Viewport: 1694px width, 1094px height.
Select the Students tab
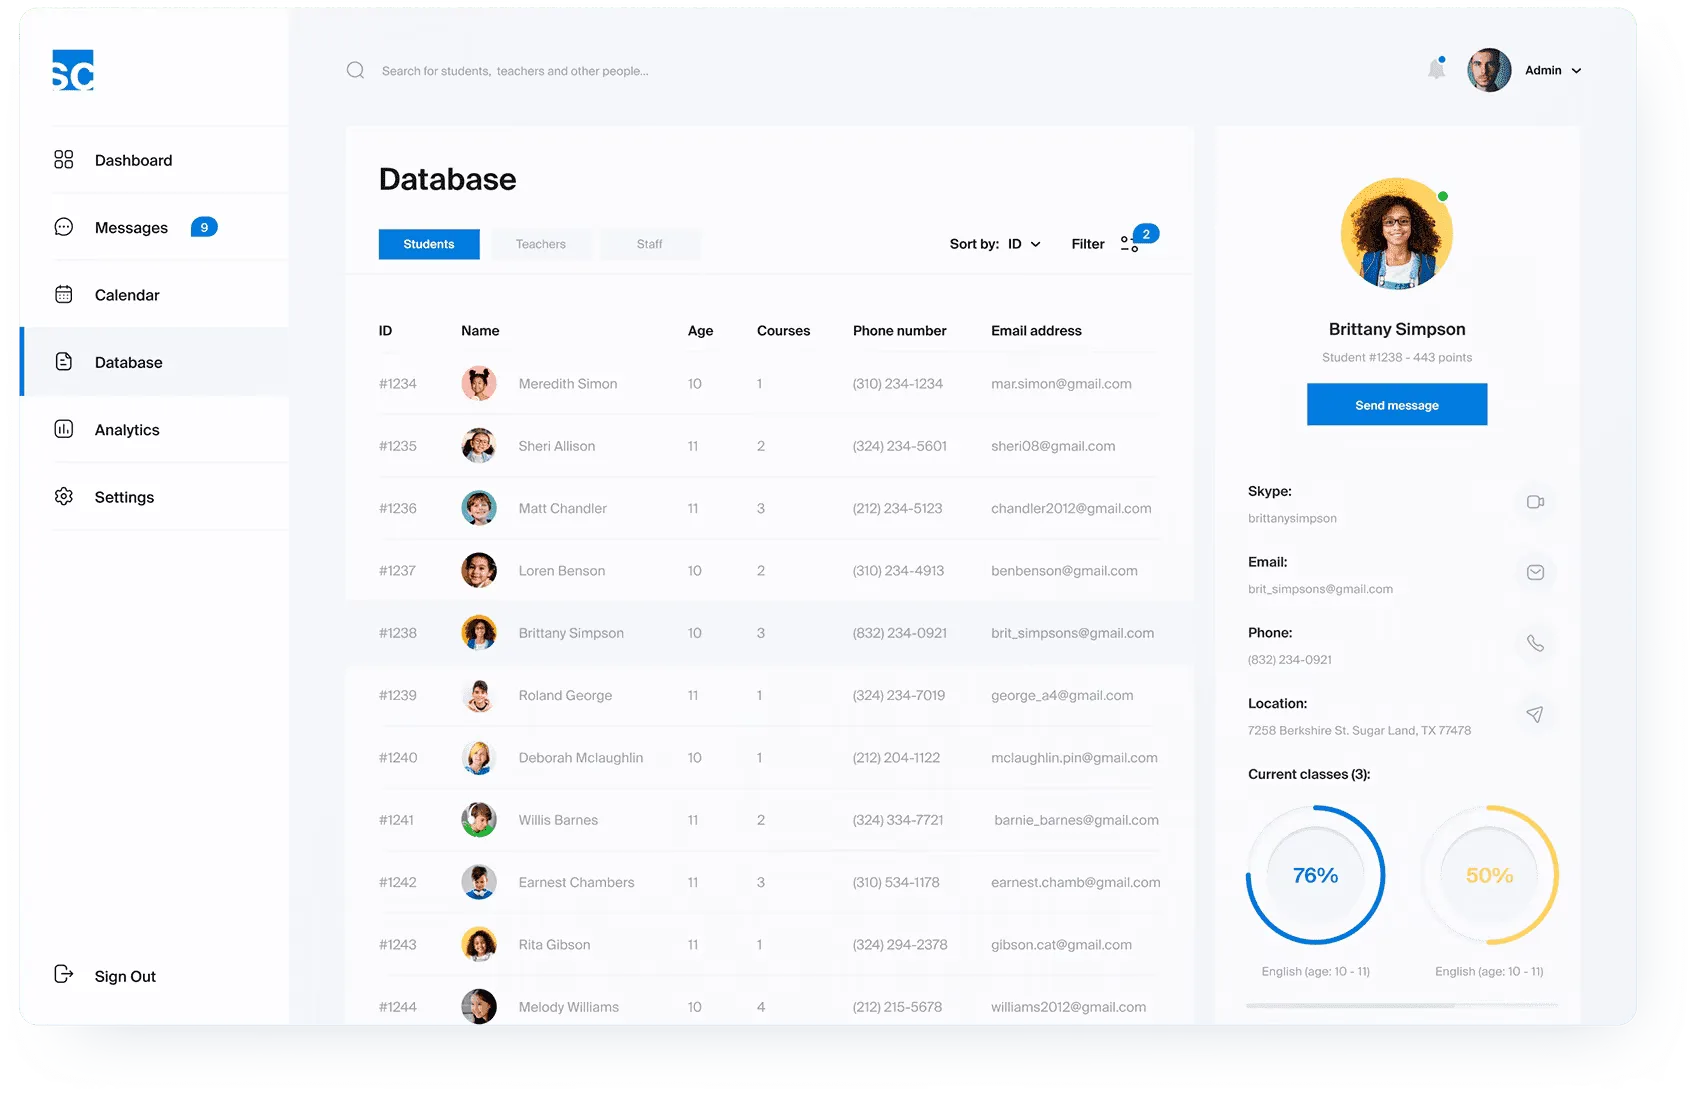click(429, 244)
